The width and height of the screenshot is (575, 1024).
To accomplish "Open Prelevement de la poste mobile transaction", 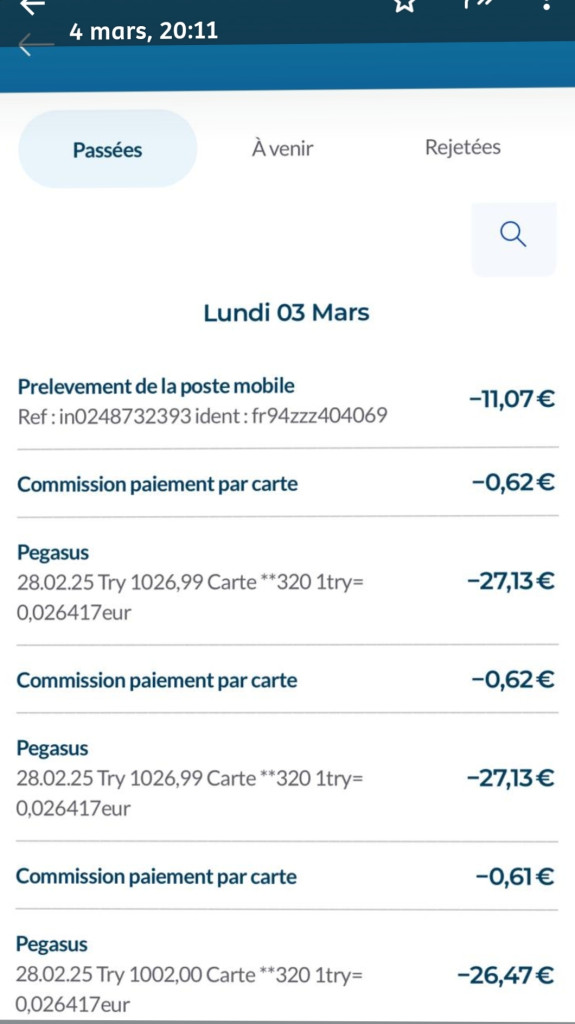I will (x=288, y=401).
